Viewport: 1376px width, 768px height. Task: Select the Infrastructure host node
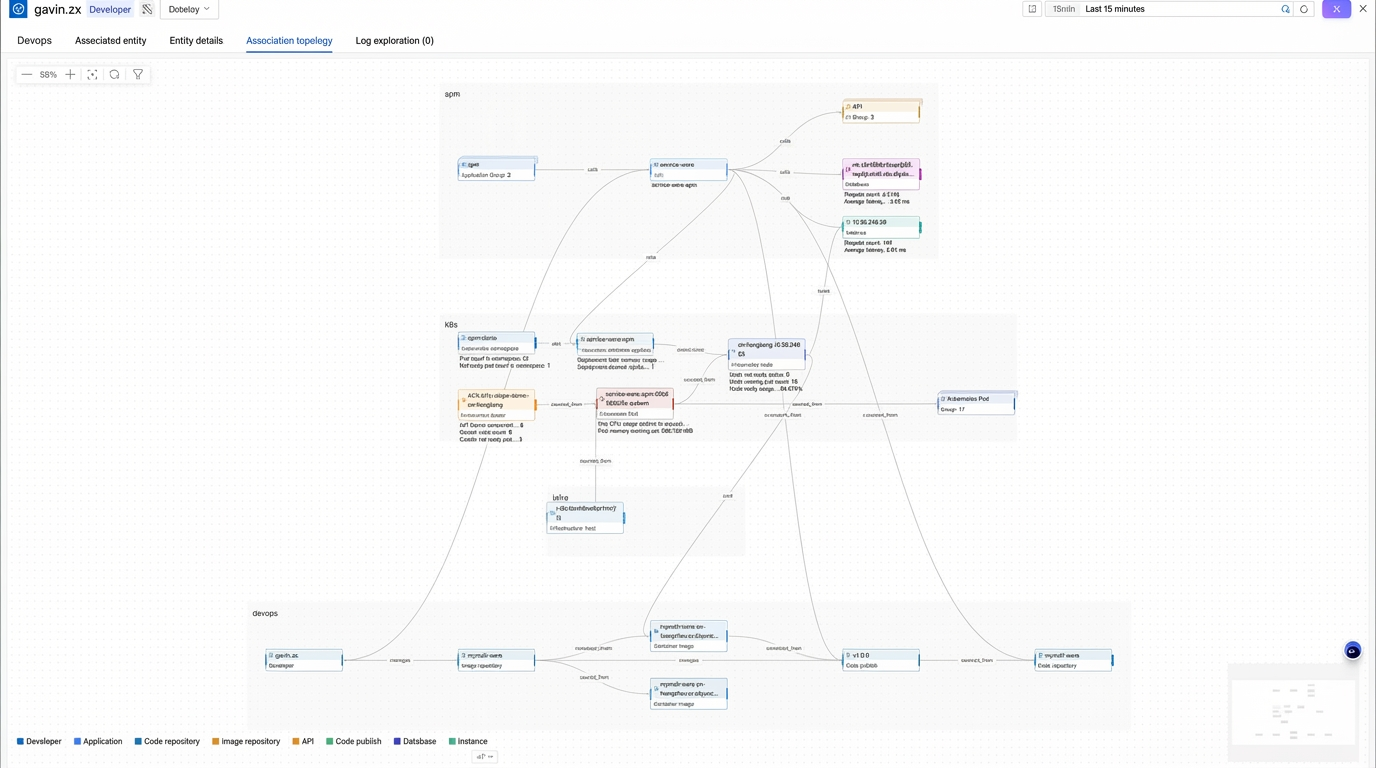[585, 517]
